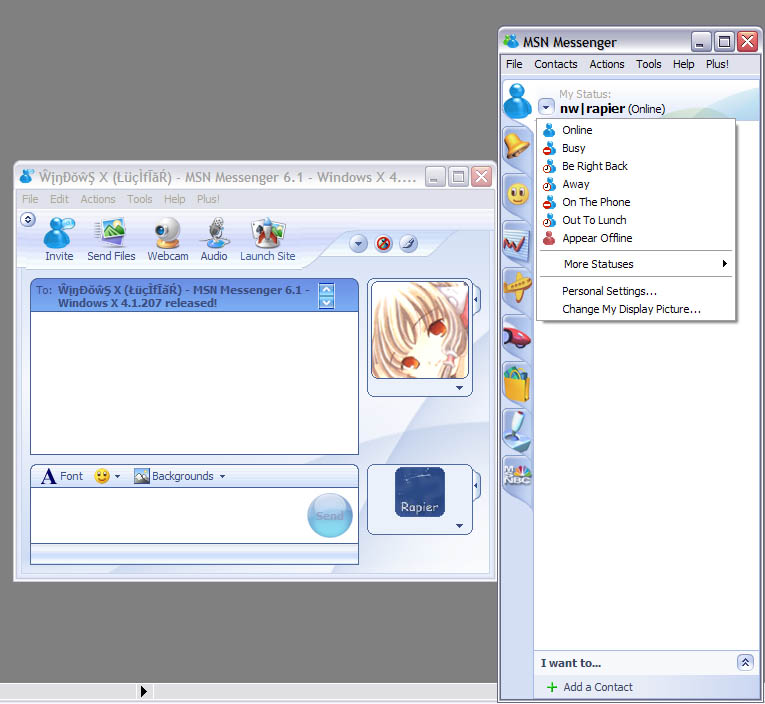Click the shopping bag tab
Screen dimensions: 765x704
[x=517, y=384]
